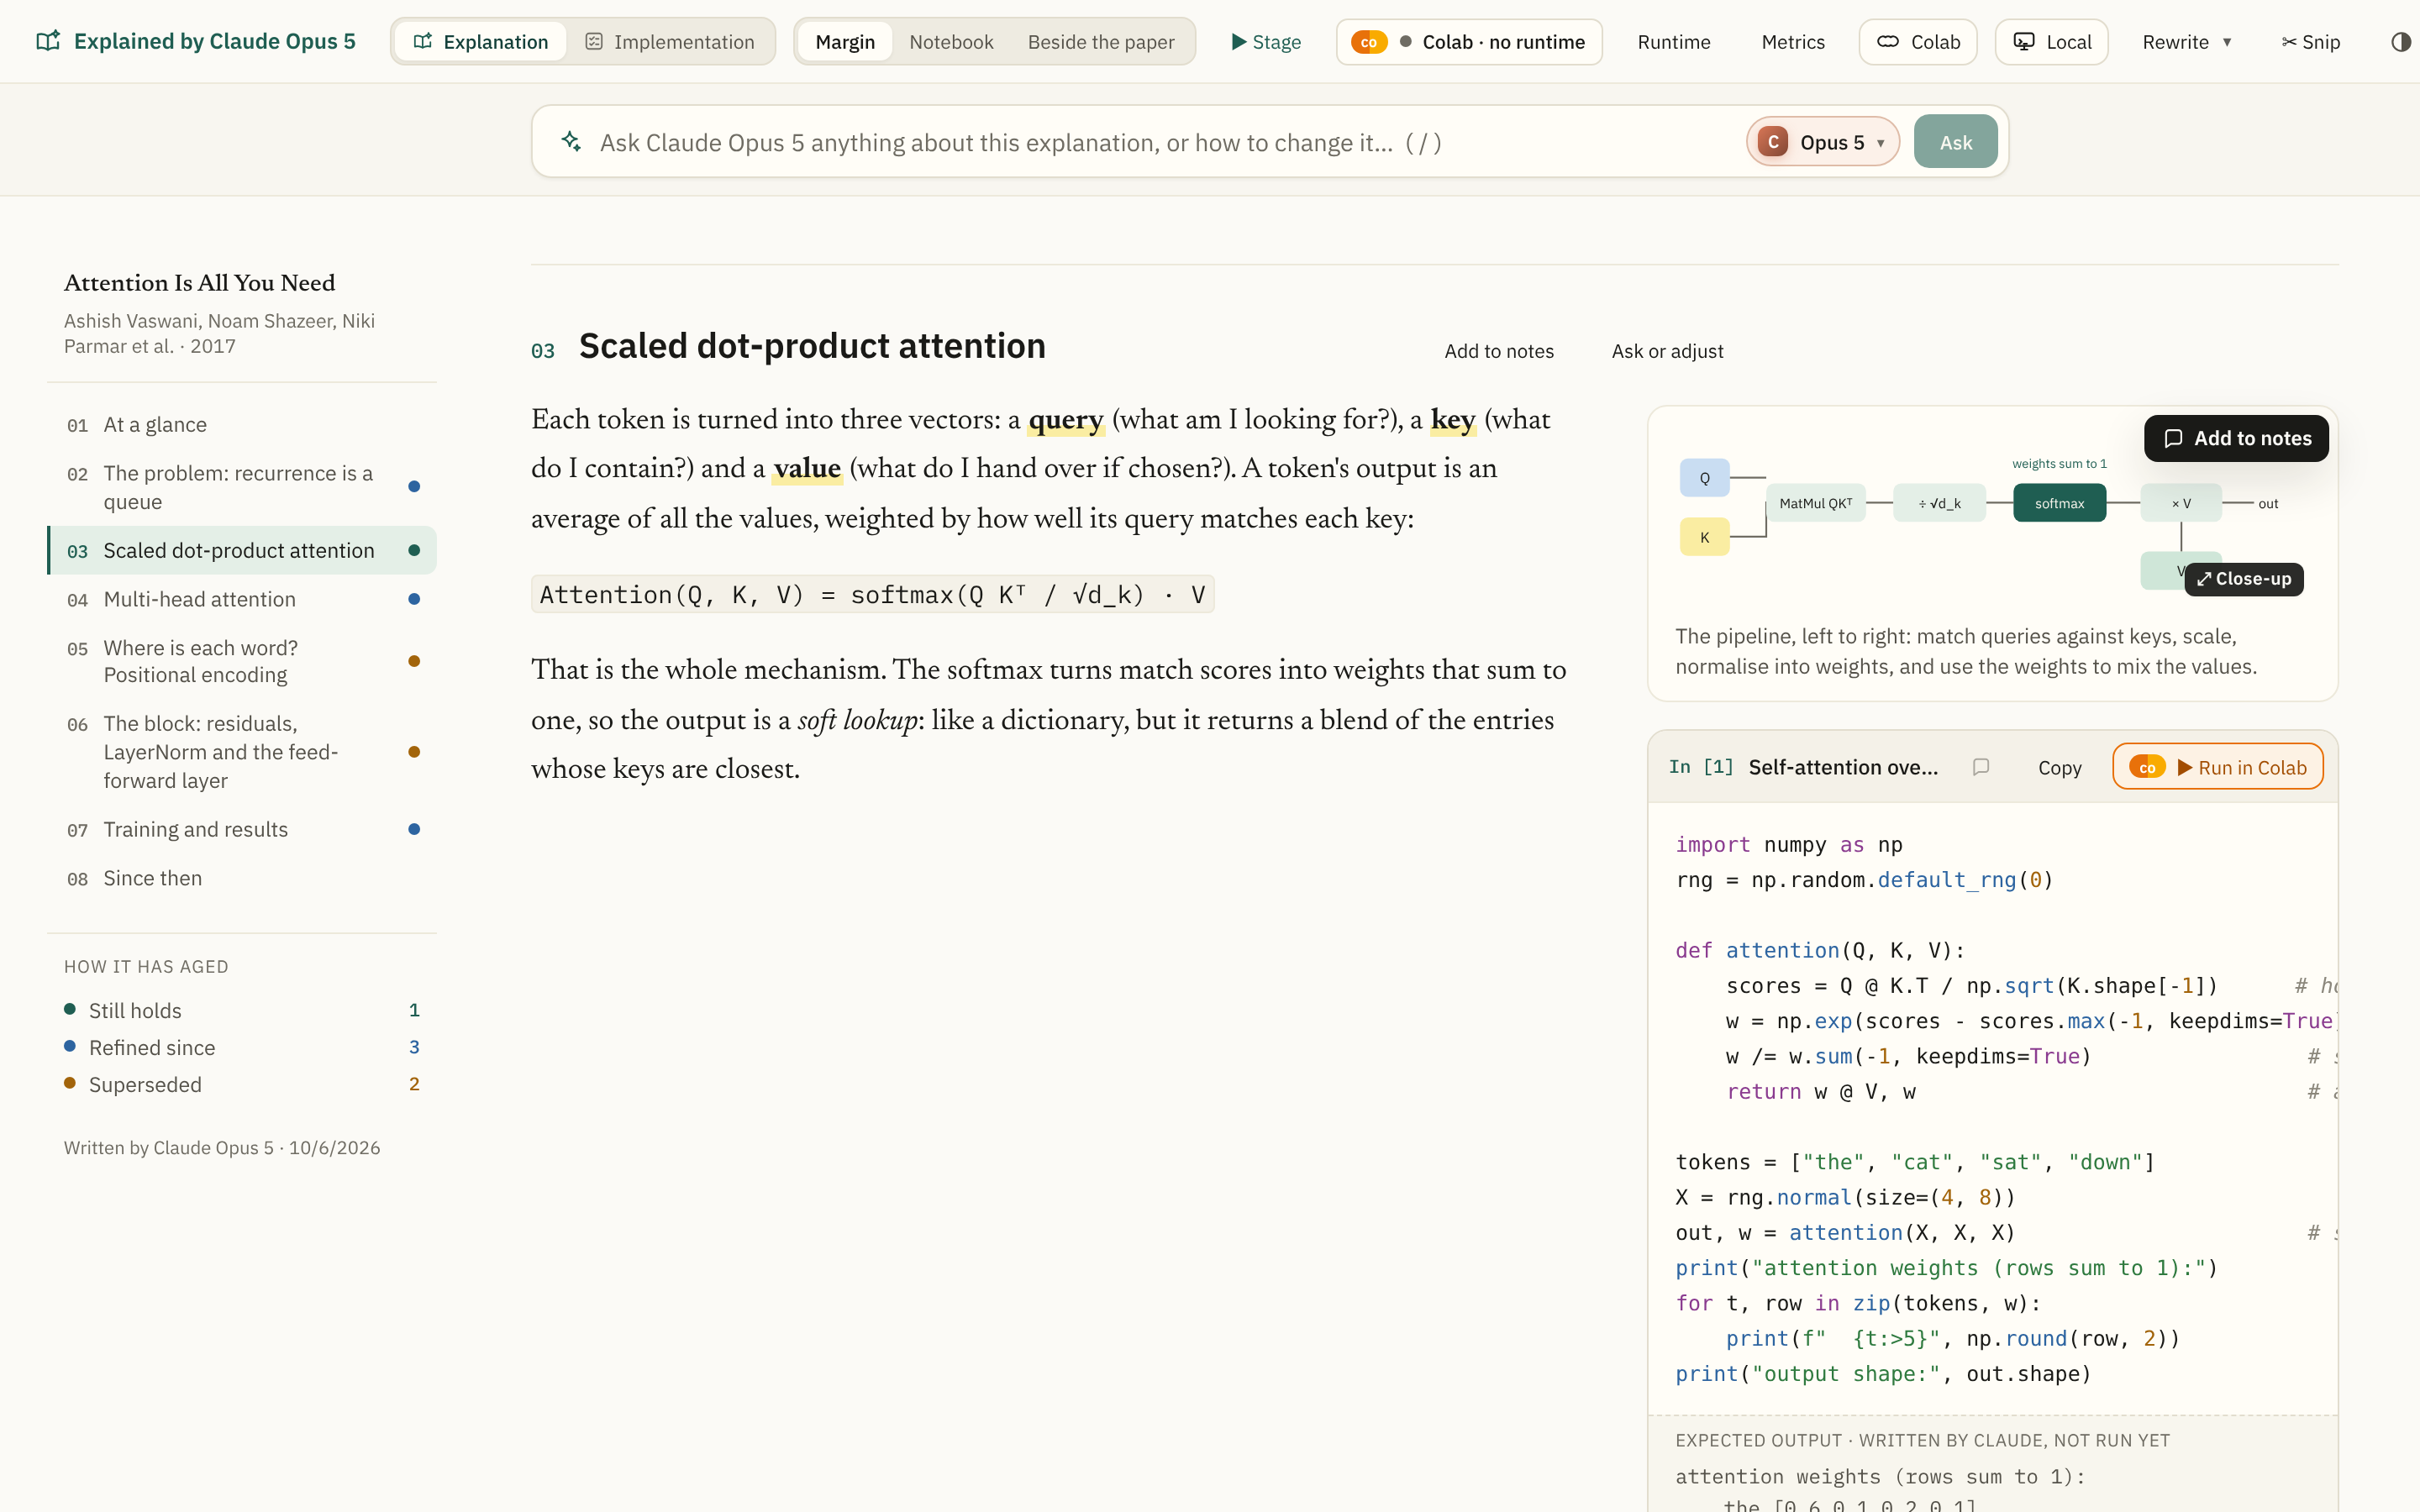The width and height of the screenshot is (2420, 1512).
Task: Click the comment icon beside Self-attention cell title
Action: click(x=1980, y=767)
